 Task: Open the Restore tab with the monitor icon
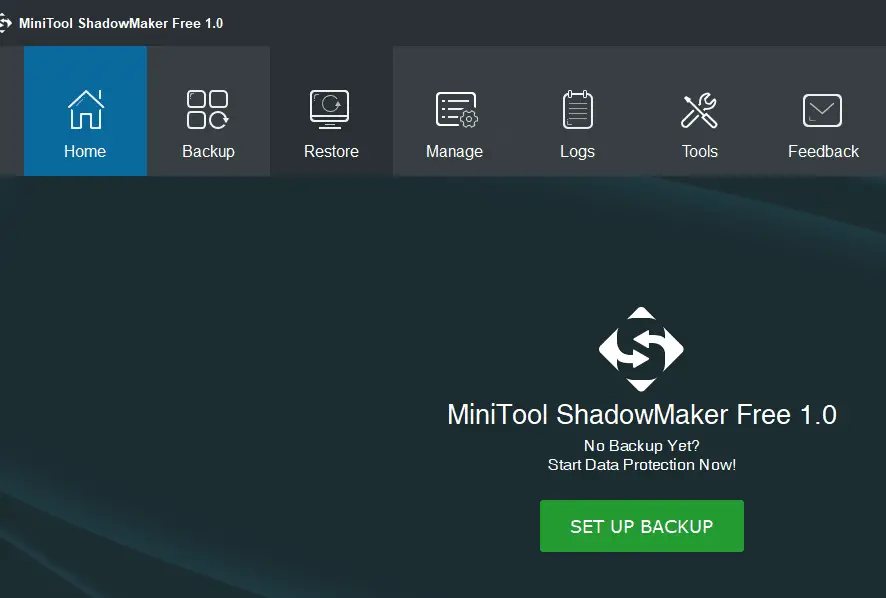click(331, 111)
